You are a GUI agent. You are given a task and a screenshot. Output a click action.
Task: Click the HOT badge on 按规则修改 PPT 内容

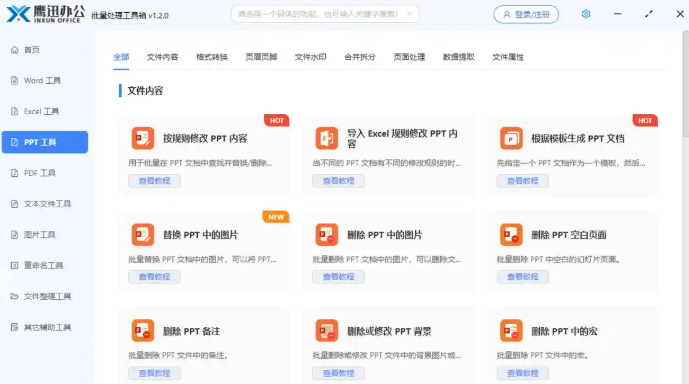[x=276, y=120]
